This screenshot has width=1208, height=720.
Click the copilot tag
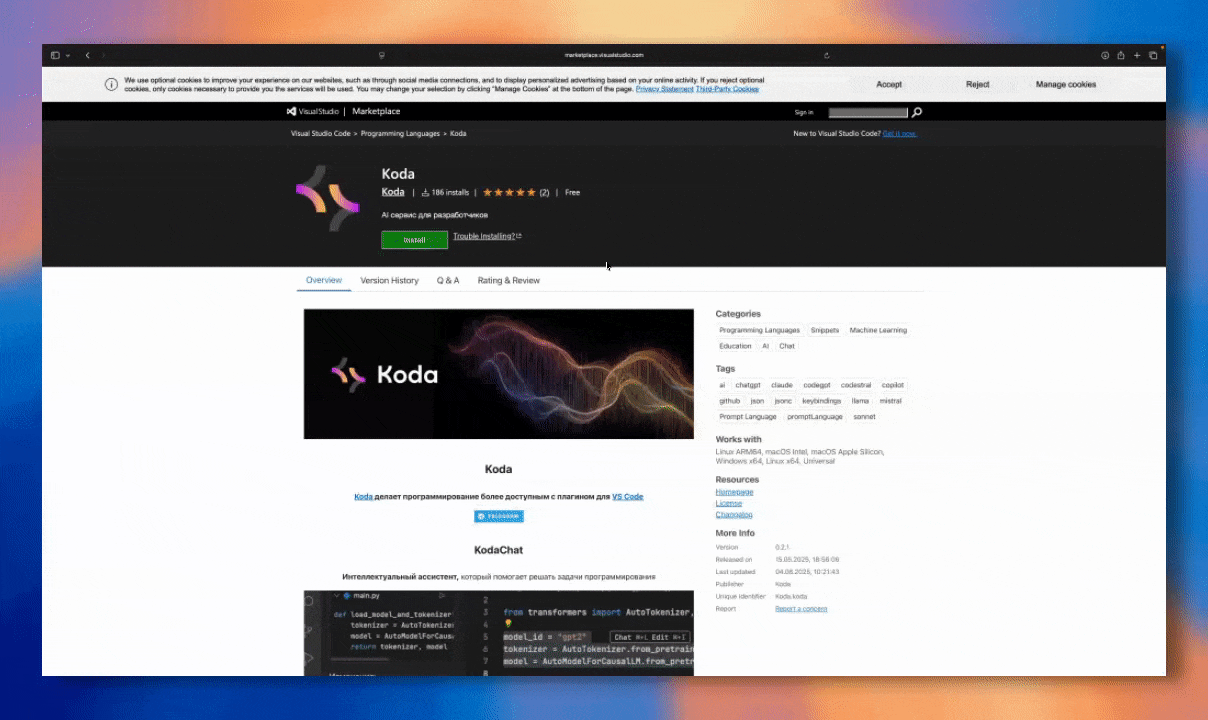pyautogui.click(x=893, y=385)
